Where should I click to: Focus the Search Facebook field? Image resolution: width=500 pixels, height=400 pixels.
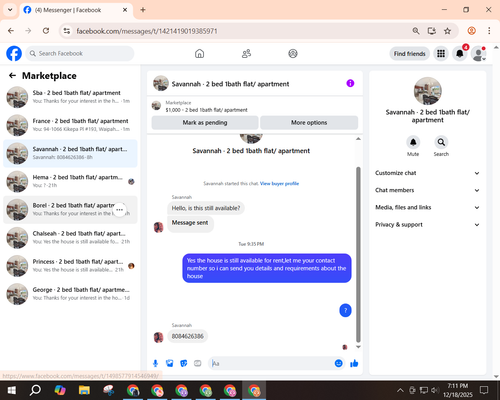80,53
